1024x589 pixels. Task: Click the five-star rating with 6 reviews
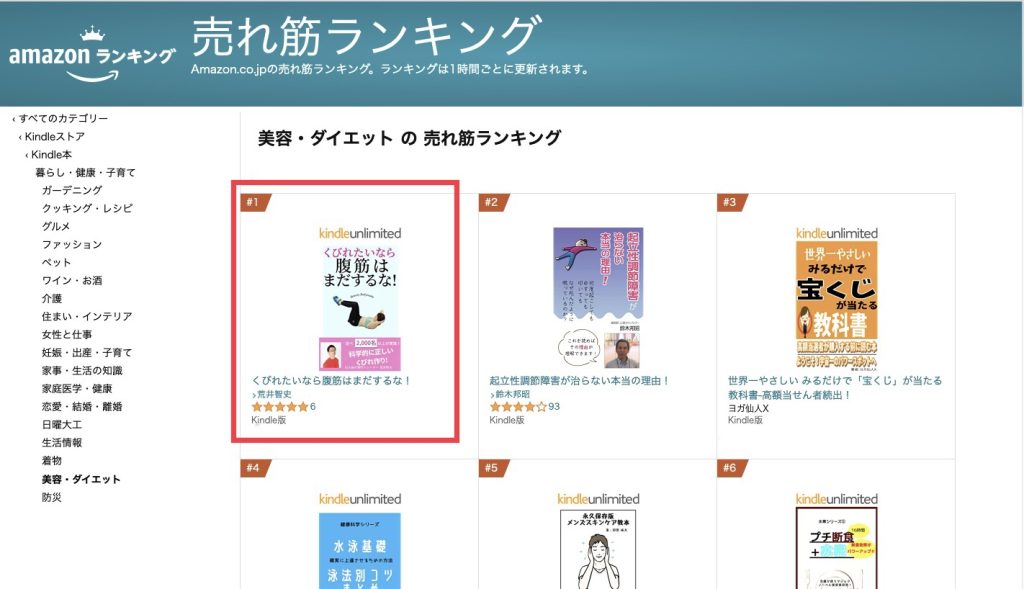click(283, 407)
